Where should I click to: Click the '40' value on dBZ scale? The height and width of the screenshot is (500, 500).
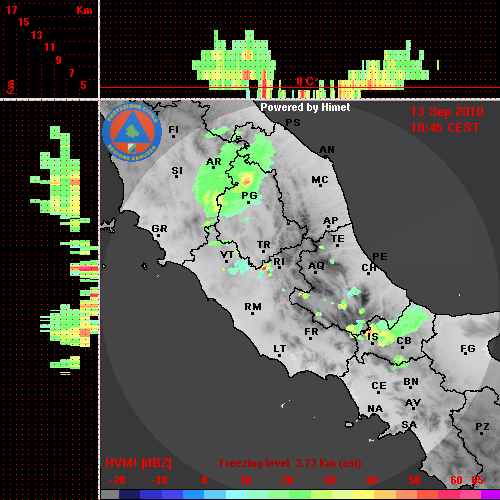(372, 480)
